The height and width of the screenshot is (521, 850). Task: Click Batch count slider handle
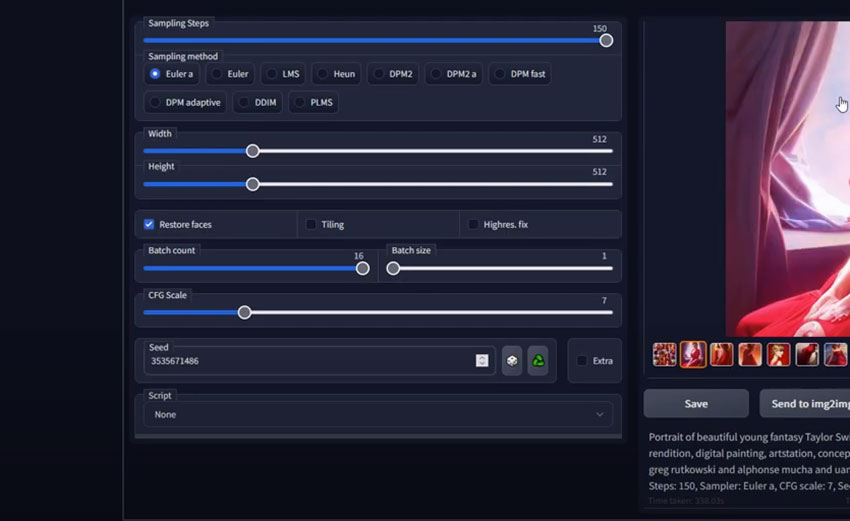click(362, 268)
